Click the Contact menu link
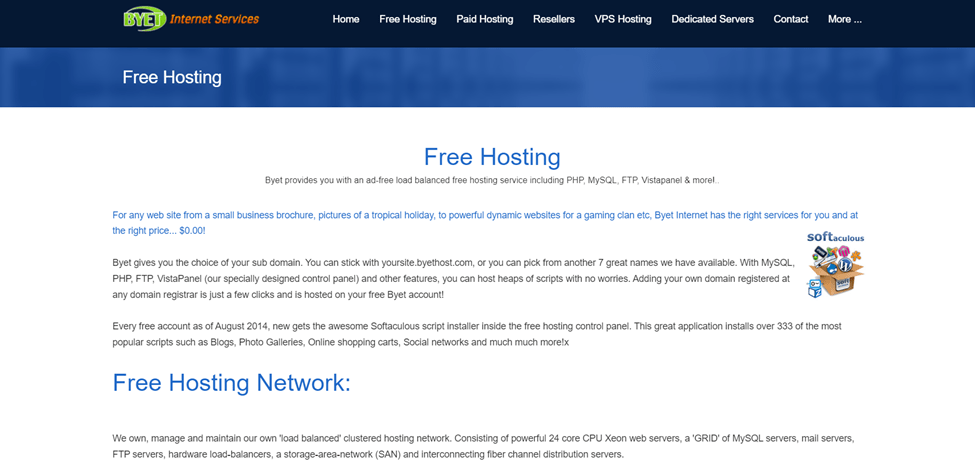 click(791, 19)
